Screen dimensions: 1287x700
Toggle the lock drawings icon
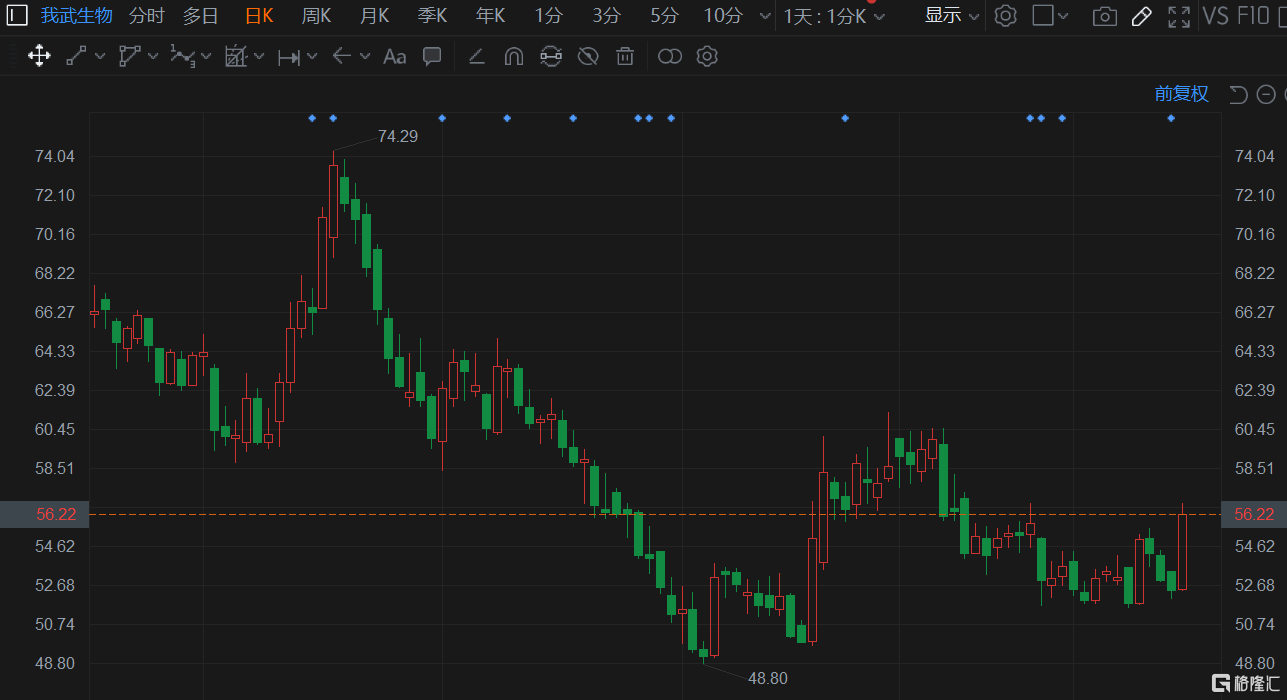550,57
